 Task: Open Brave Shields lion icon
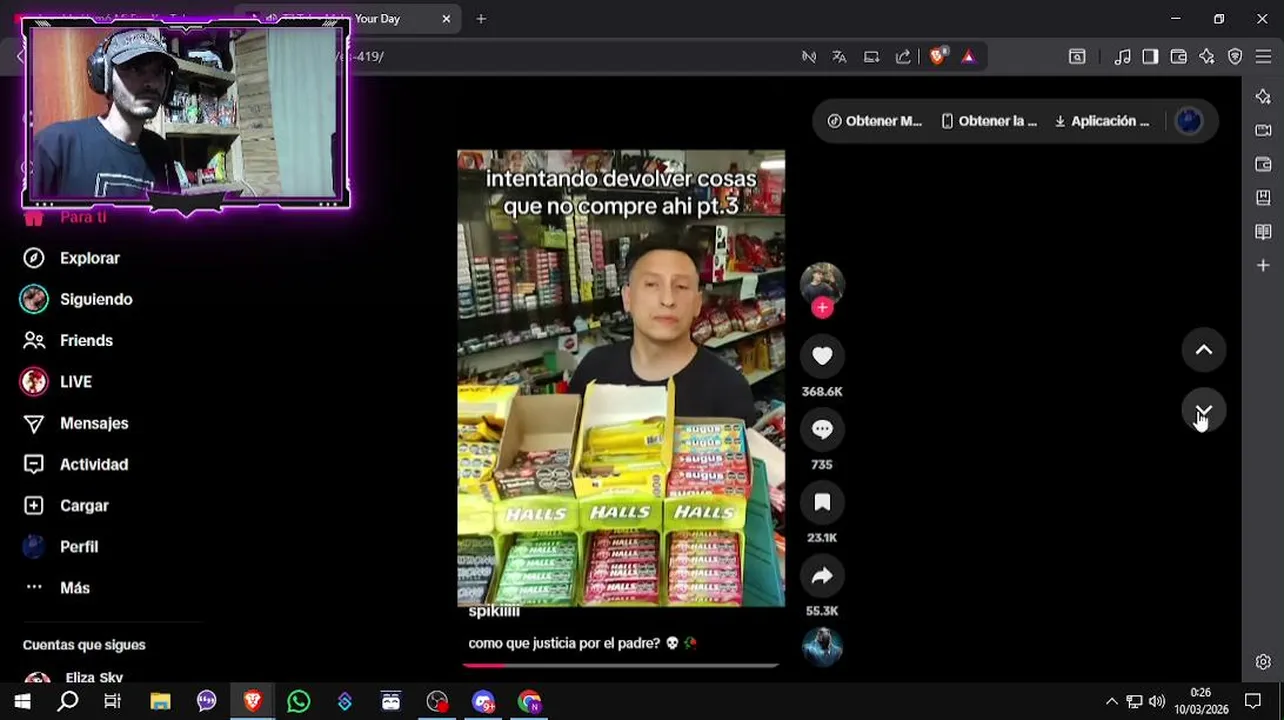pos(937,57)
